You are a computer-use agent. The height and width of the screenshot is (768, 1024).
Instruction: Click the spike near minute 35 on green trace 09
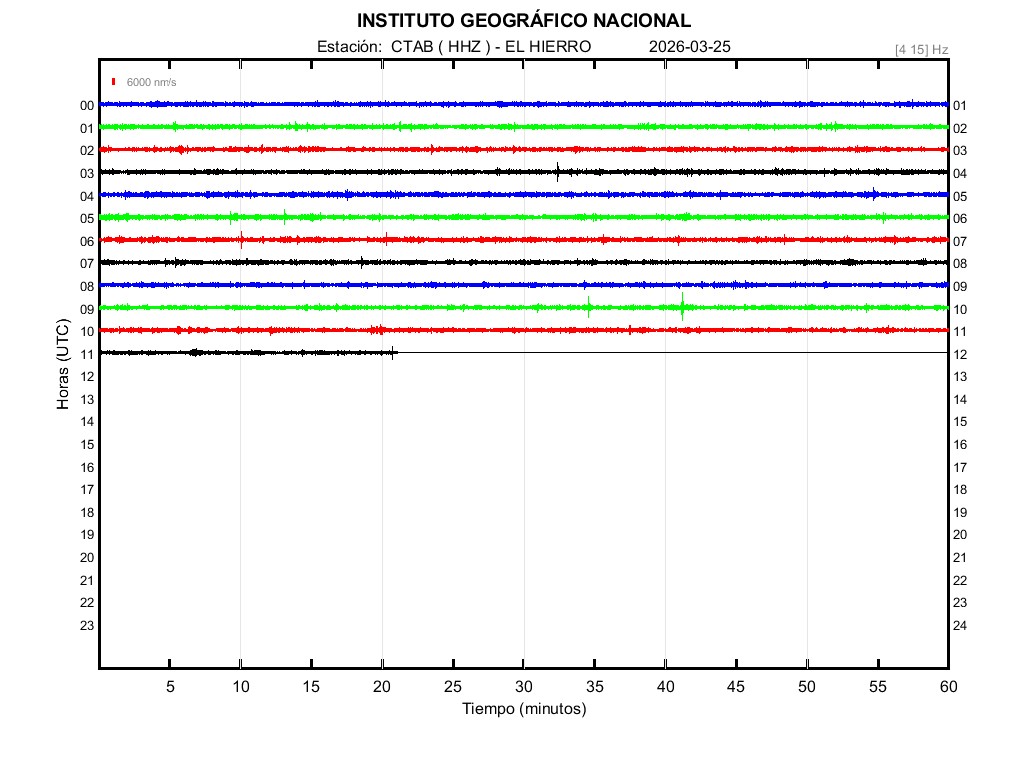[x=589, y=307]
